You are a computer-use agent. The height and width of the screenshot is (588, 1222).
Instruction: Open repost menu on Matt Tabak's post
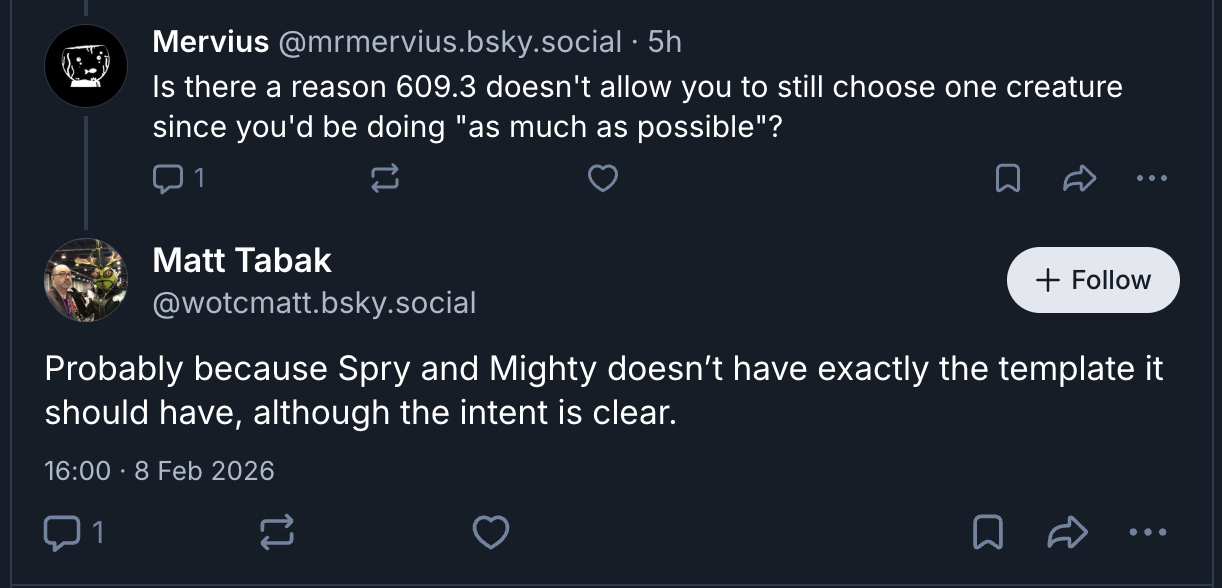[277, 534]
